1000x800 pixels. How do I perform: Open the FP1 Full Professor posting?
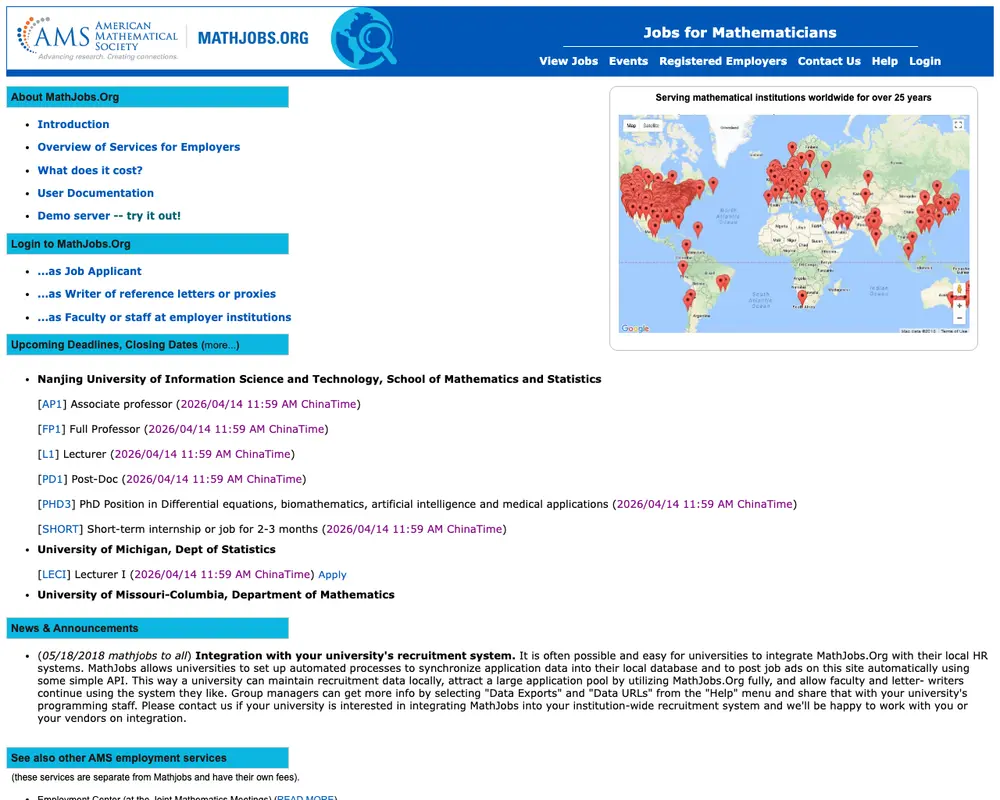[x=51, y=429]
